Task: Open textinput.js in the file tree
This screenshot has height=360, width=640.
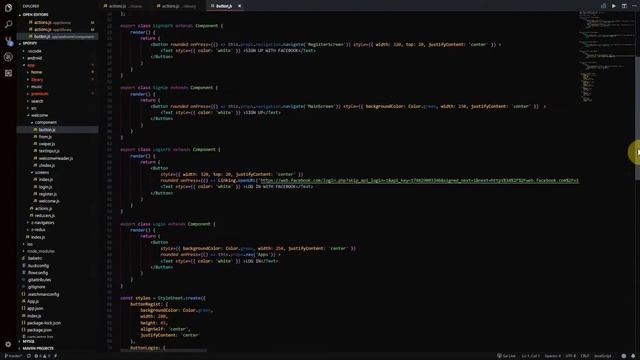Action: [49, 151]
